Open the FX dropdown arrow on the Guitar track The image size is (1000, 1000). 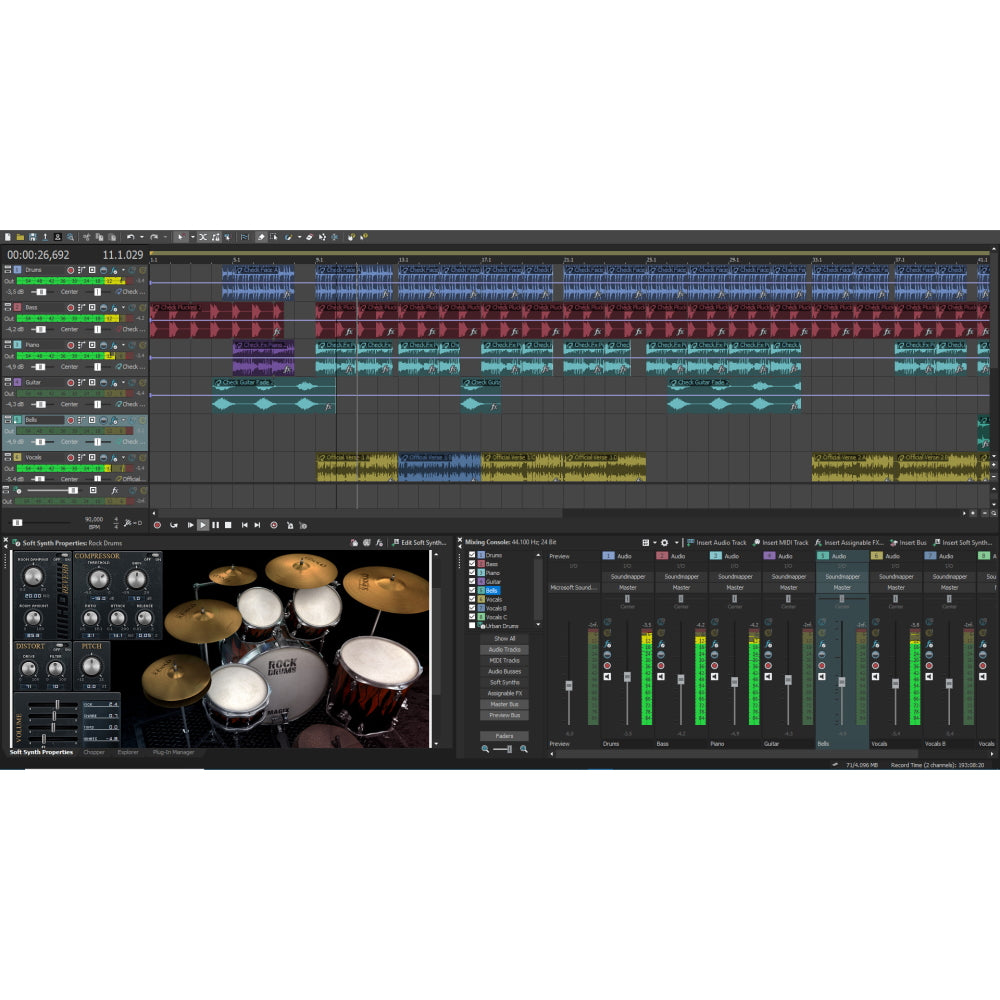123,381
